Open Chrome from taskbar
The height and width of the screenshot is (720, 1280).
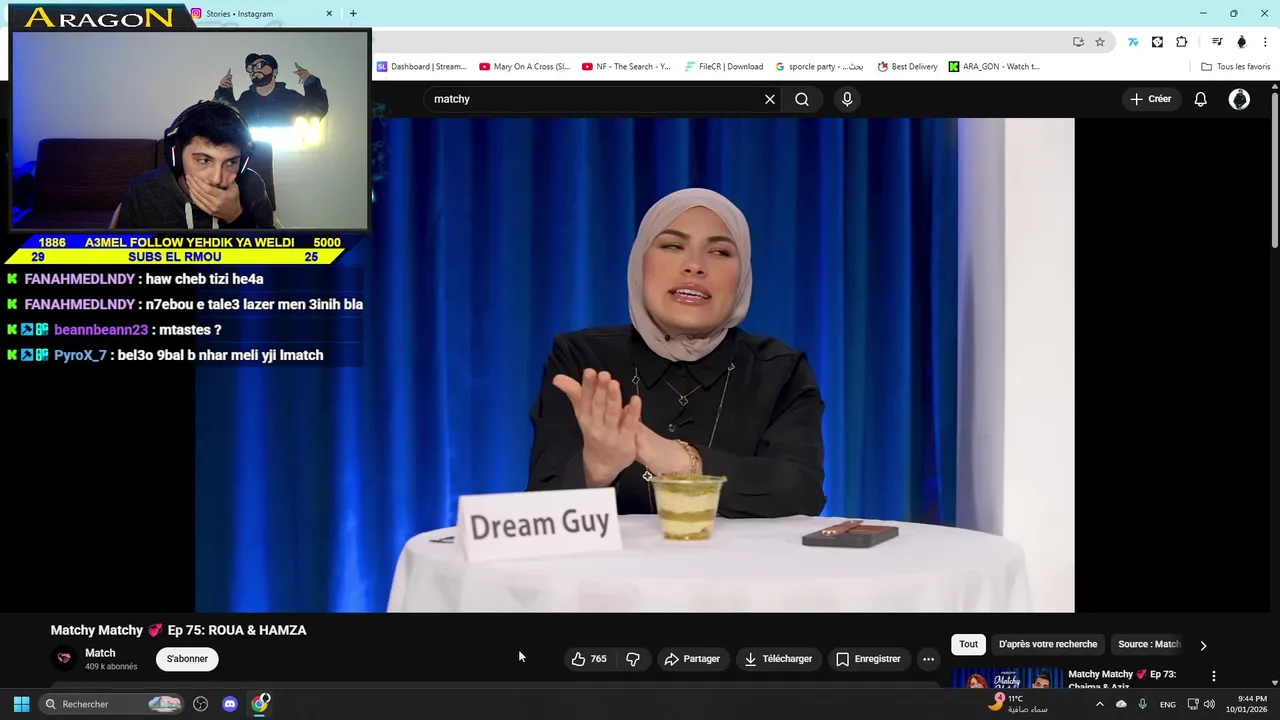tap(260, 704)
